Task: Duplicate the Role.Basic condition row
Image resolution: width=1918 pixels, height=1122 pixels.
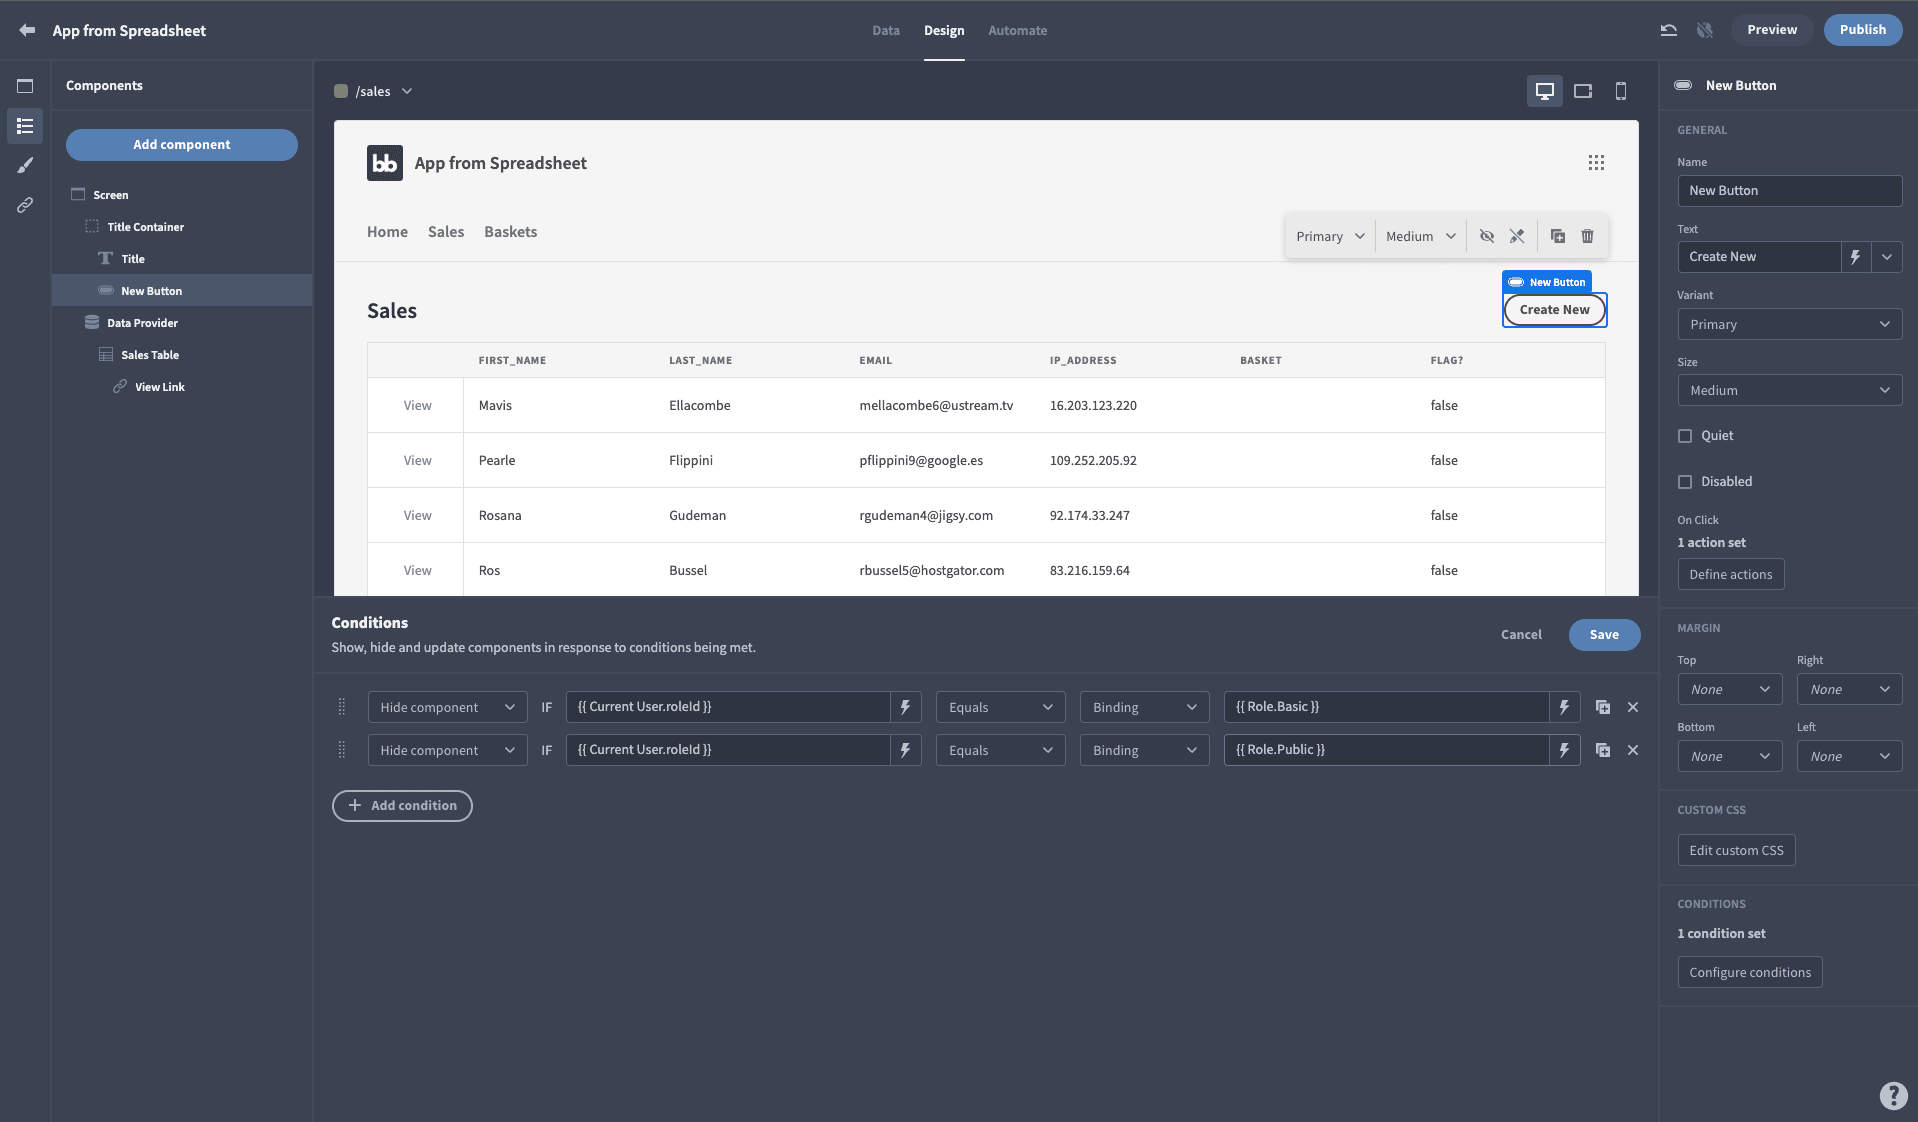Action: [1603, 707]
